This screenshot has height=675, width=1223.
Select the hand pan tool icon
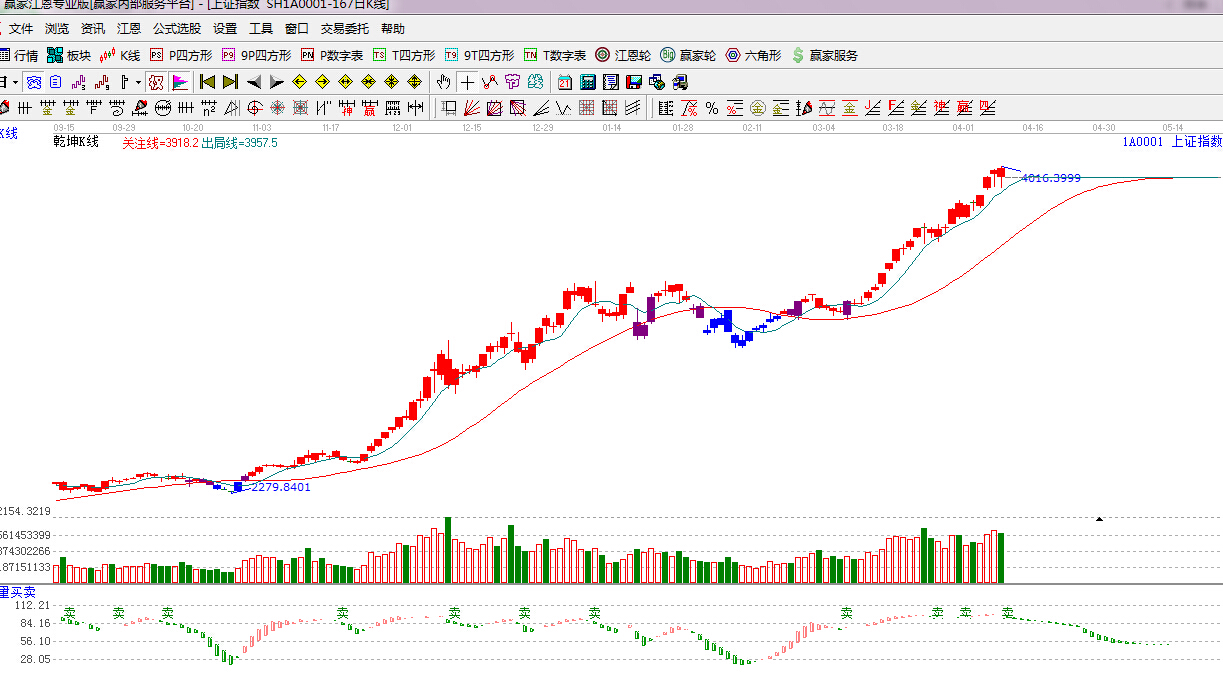coord(444,82)
